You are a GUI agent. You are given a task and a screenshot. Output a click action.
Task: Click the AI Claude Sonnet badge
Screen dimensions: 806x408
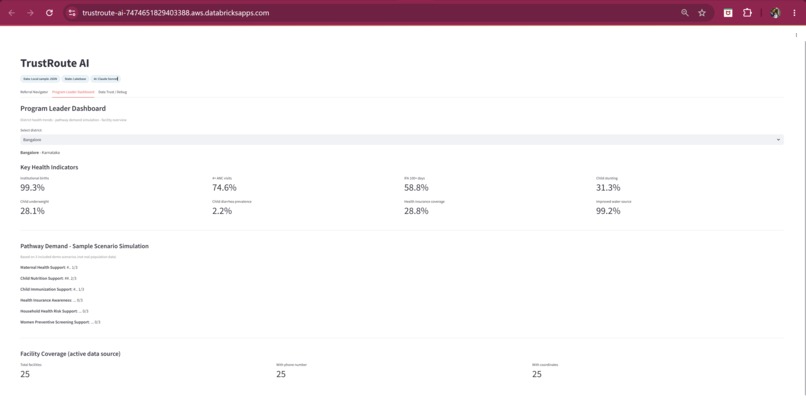[105, 79]
